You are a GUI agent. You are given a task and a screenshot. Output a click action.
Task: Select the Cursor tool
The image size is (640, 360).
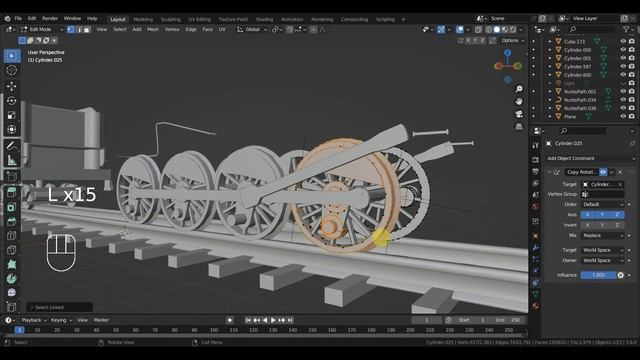click(11, 70)
